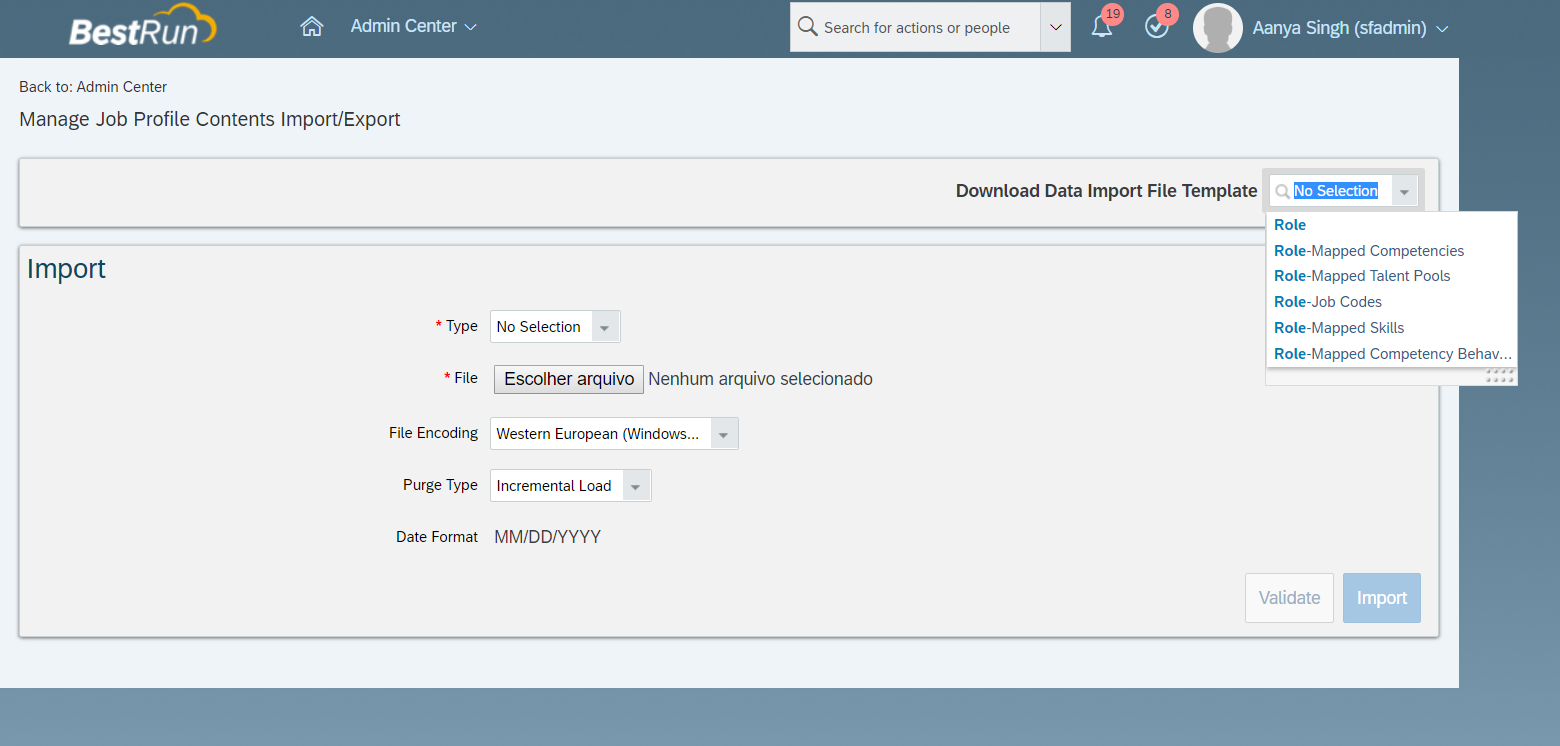Viewport: 1560px width, 746px height.
Task: Open the to-do checkmark icon
Action: pyautogui.click(x=1157, y=27)
